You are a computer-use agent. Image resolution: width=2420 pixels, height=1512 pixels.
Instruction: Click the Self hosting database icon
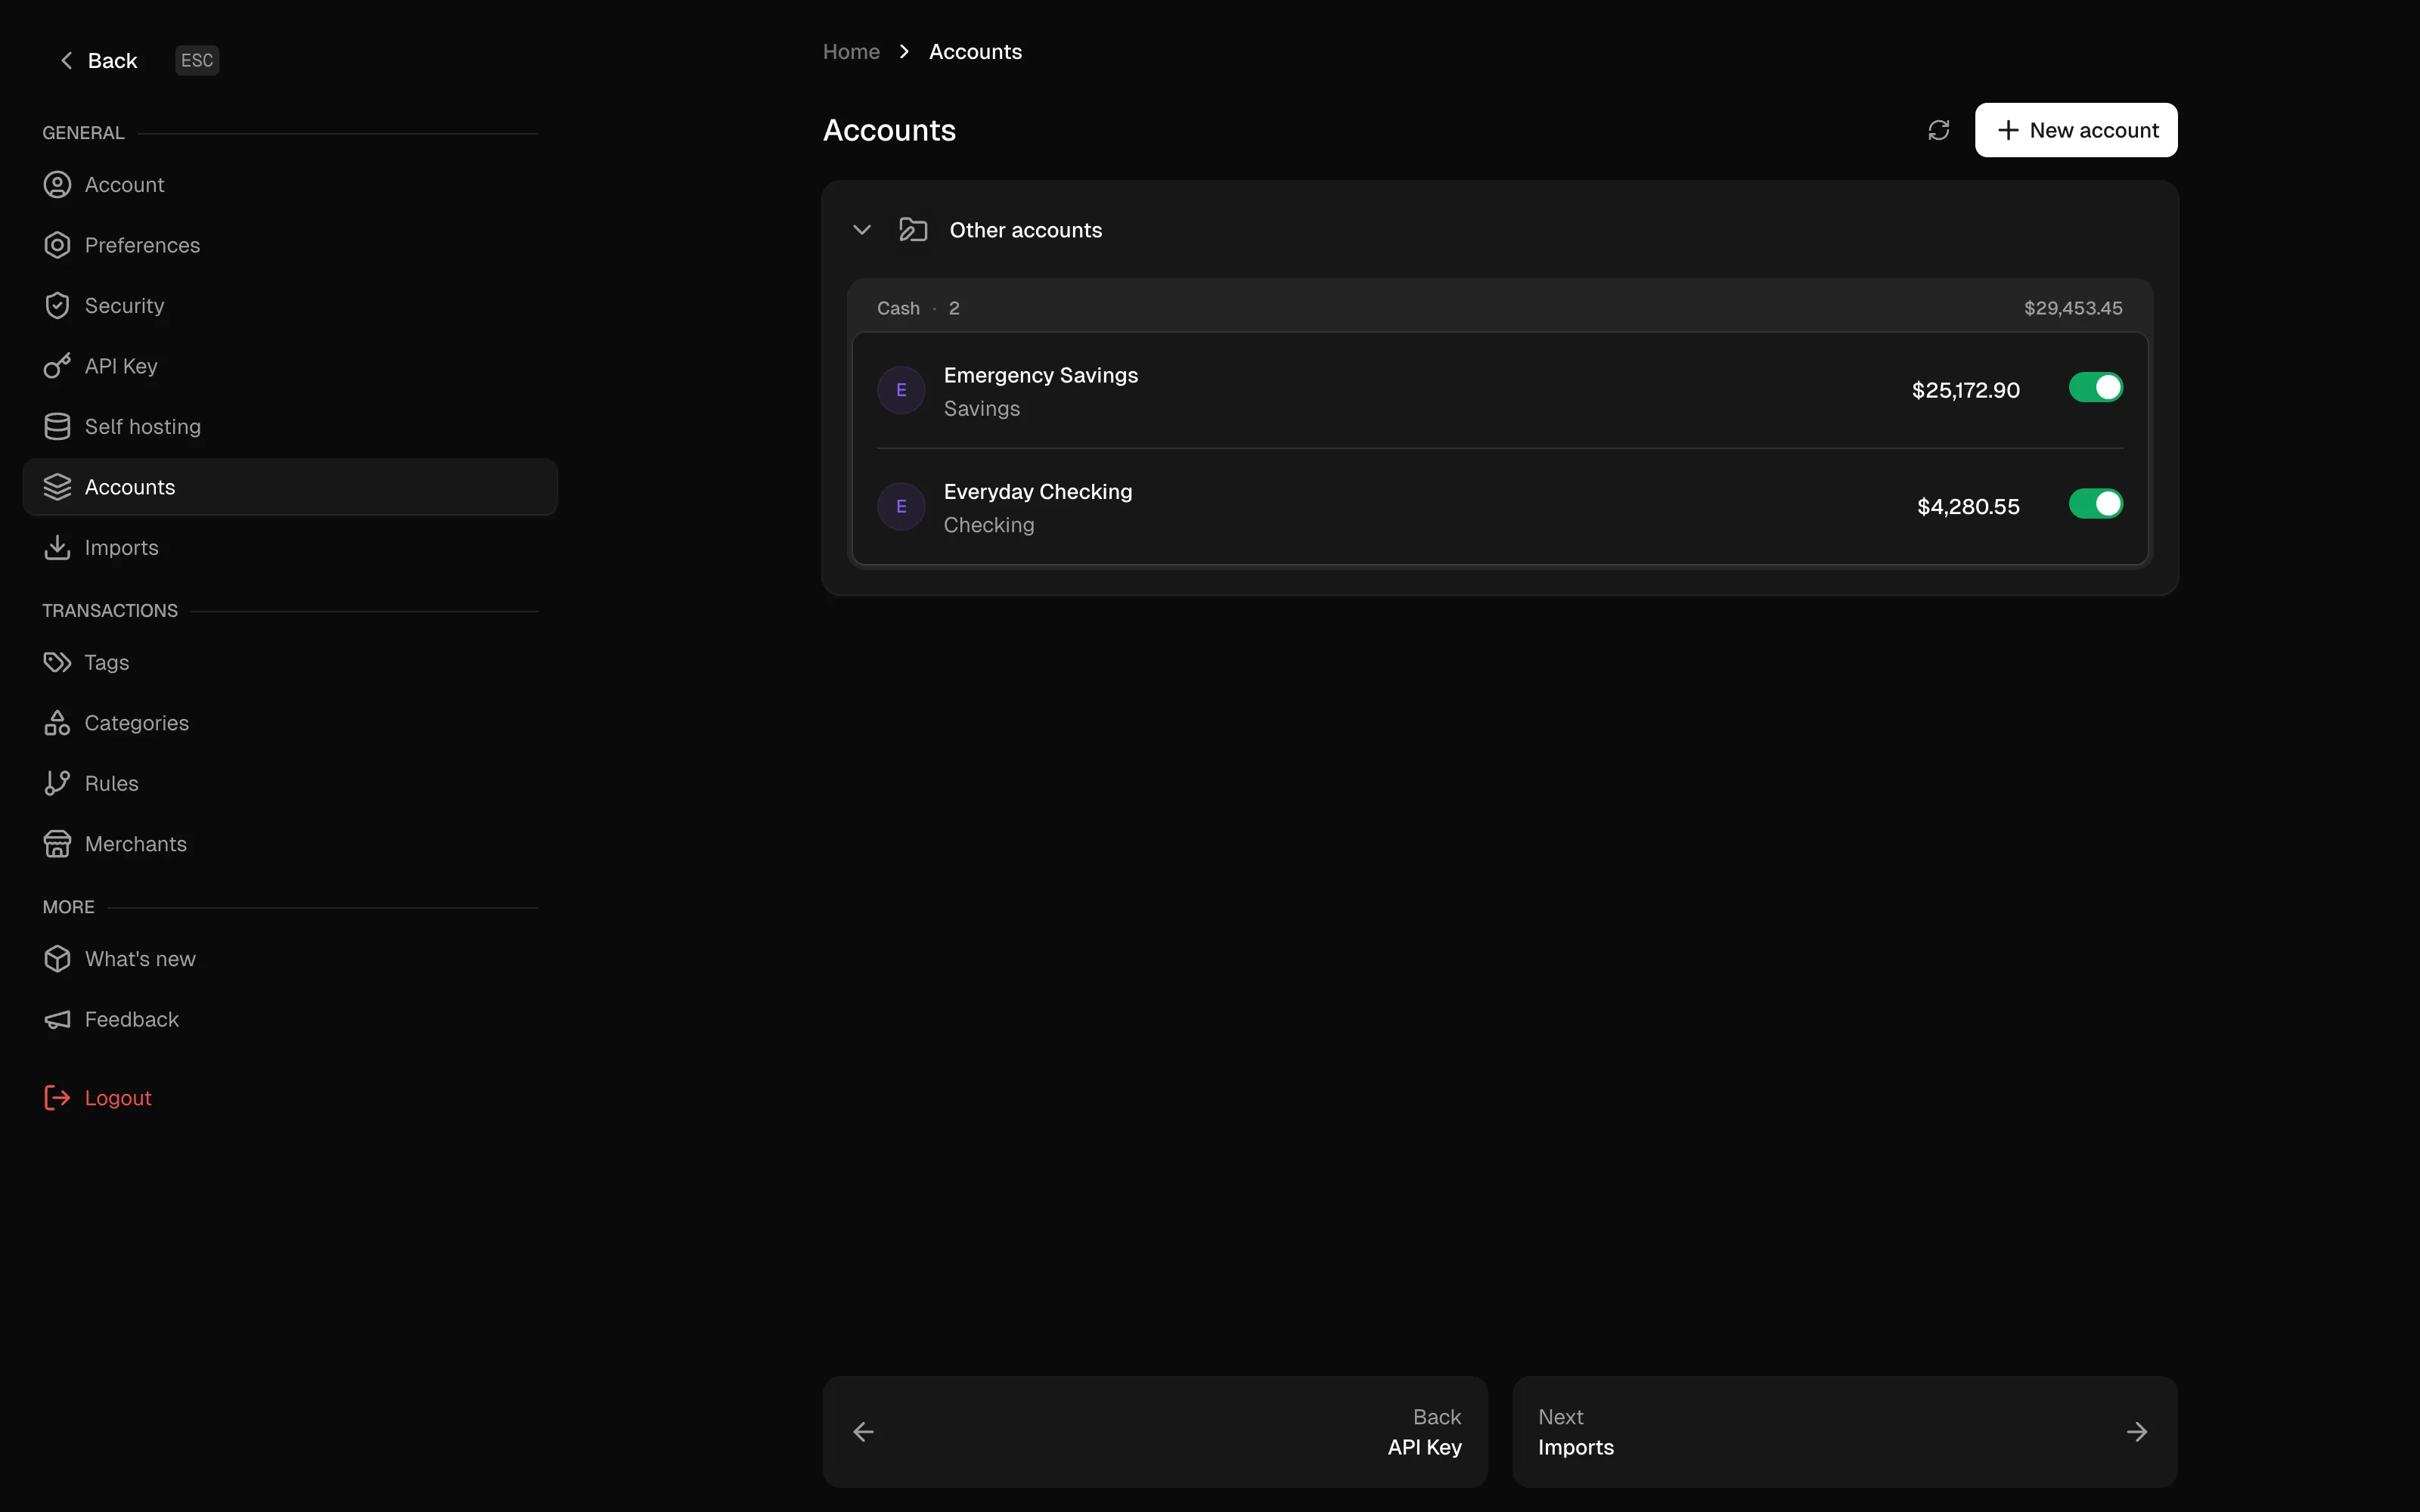tap(57, 427)
